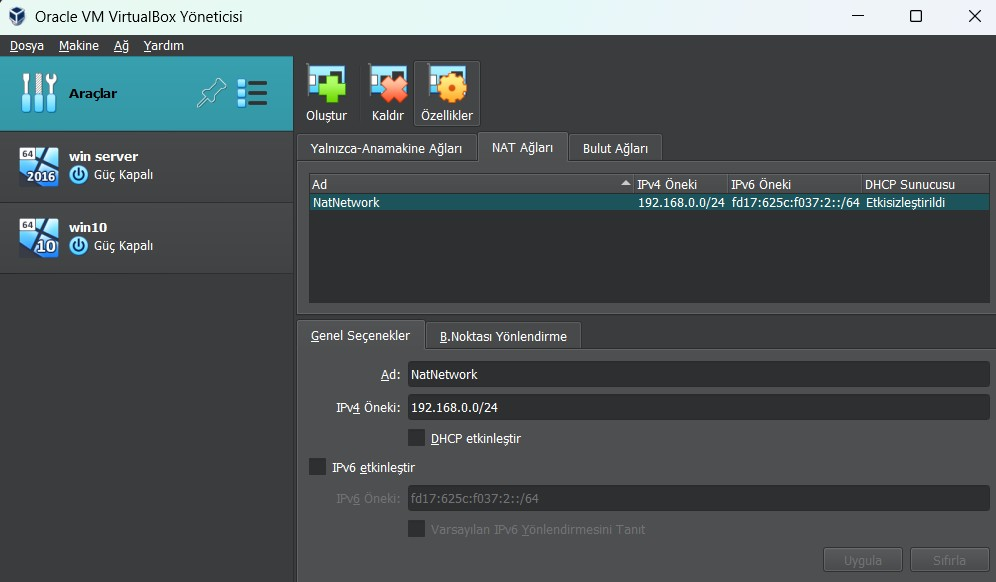Open the Makine menu
The image size is (996, 582).
(79, 46)
